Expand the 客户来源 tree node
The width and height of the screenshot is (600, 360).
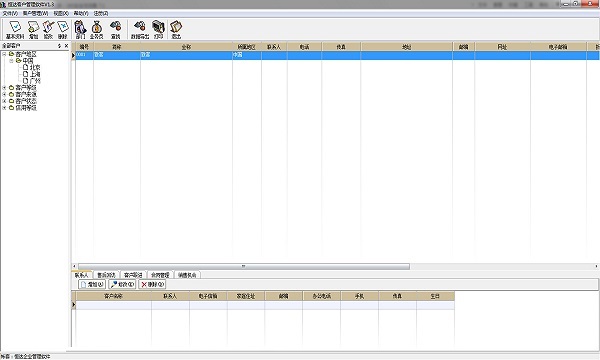(5, 94)
